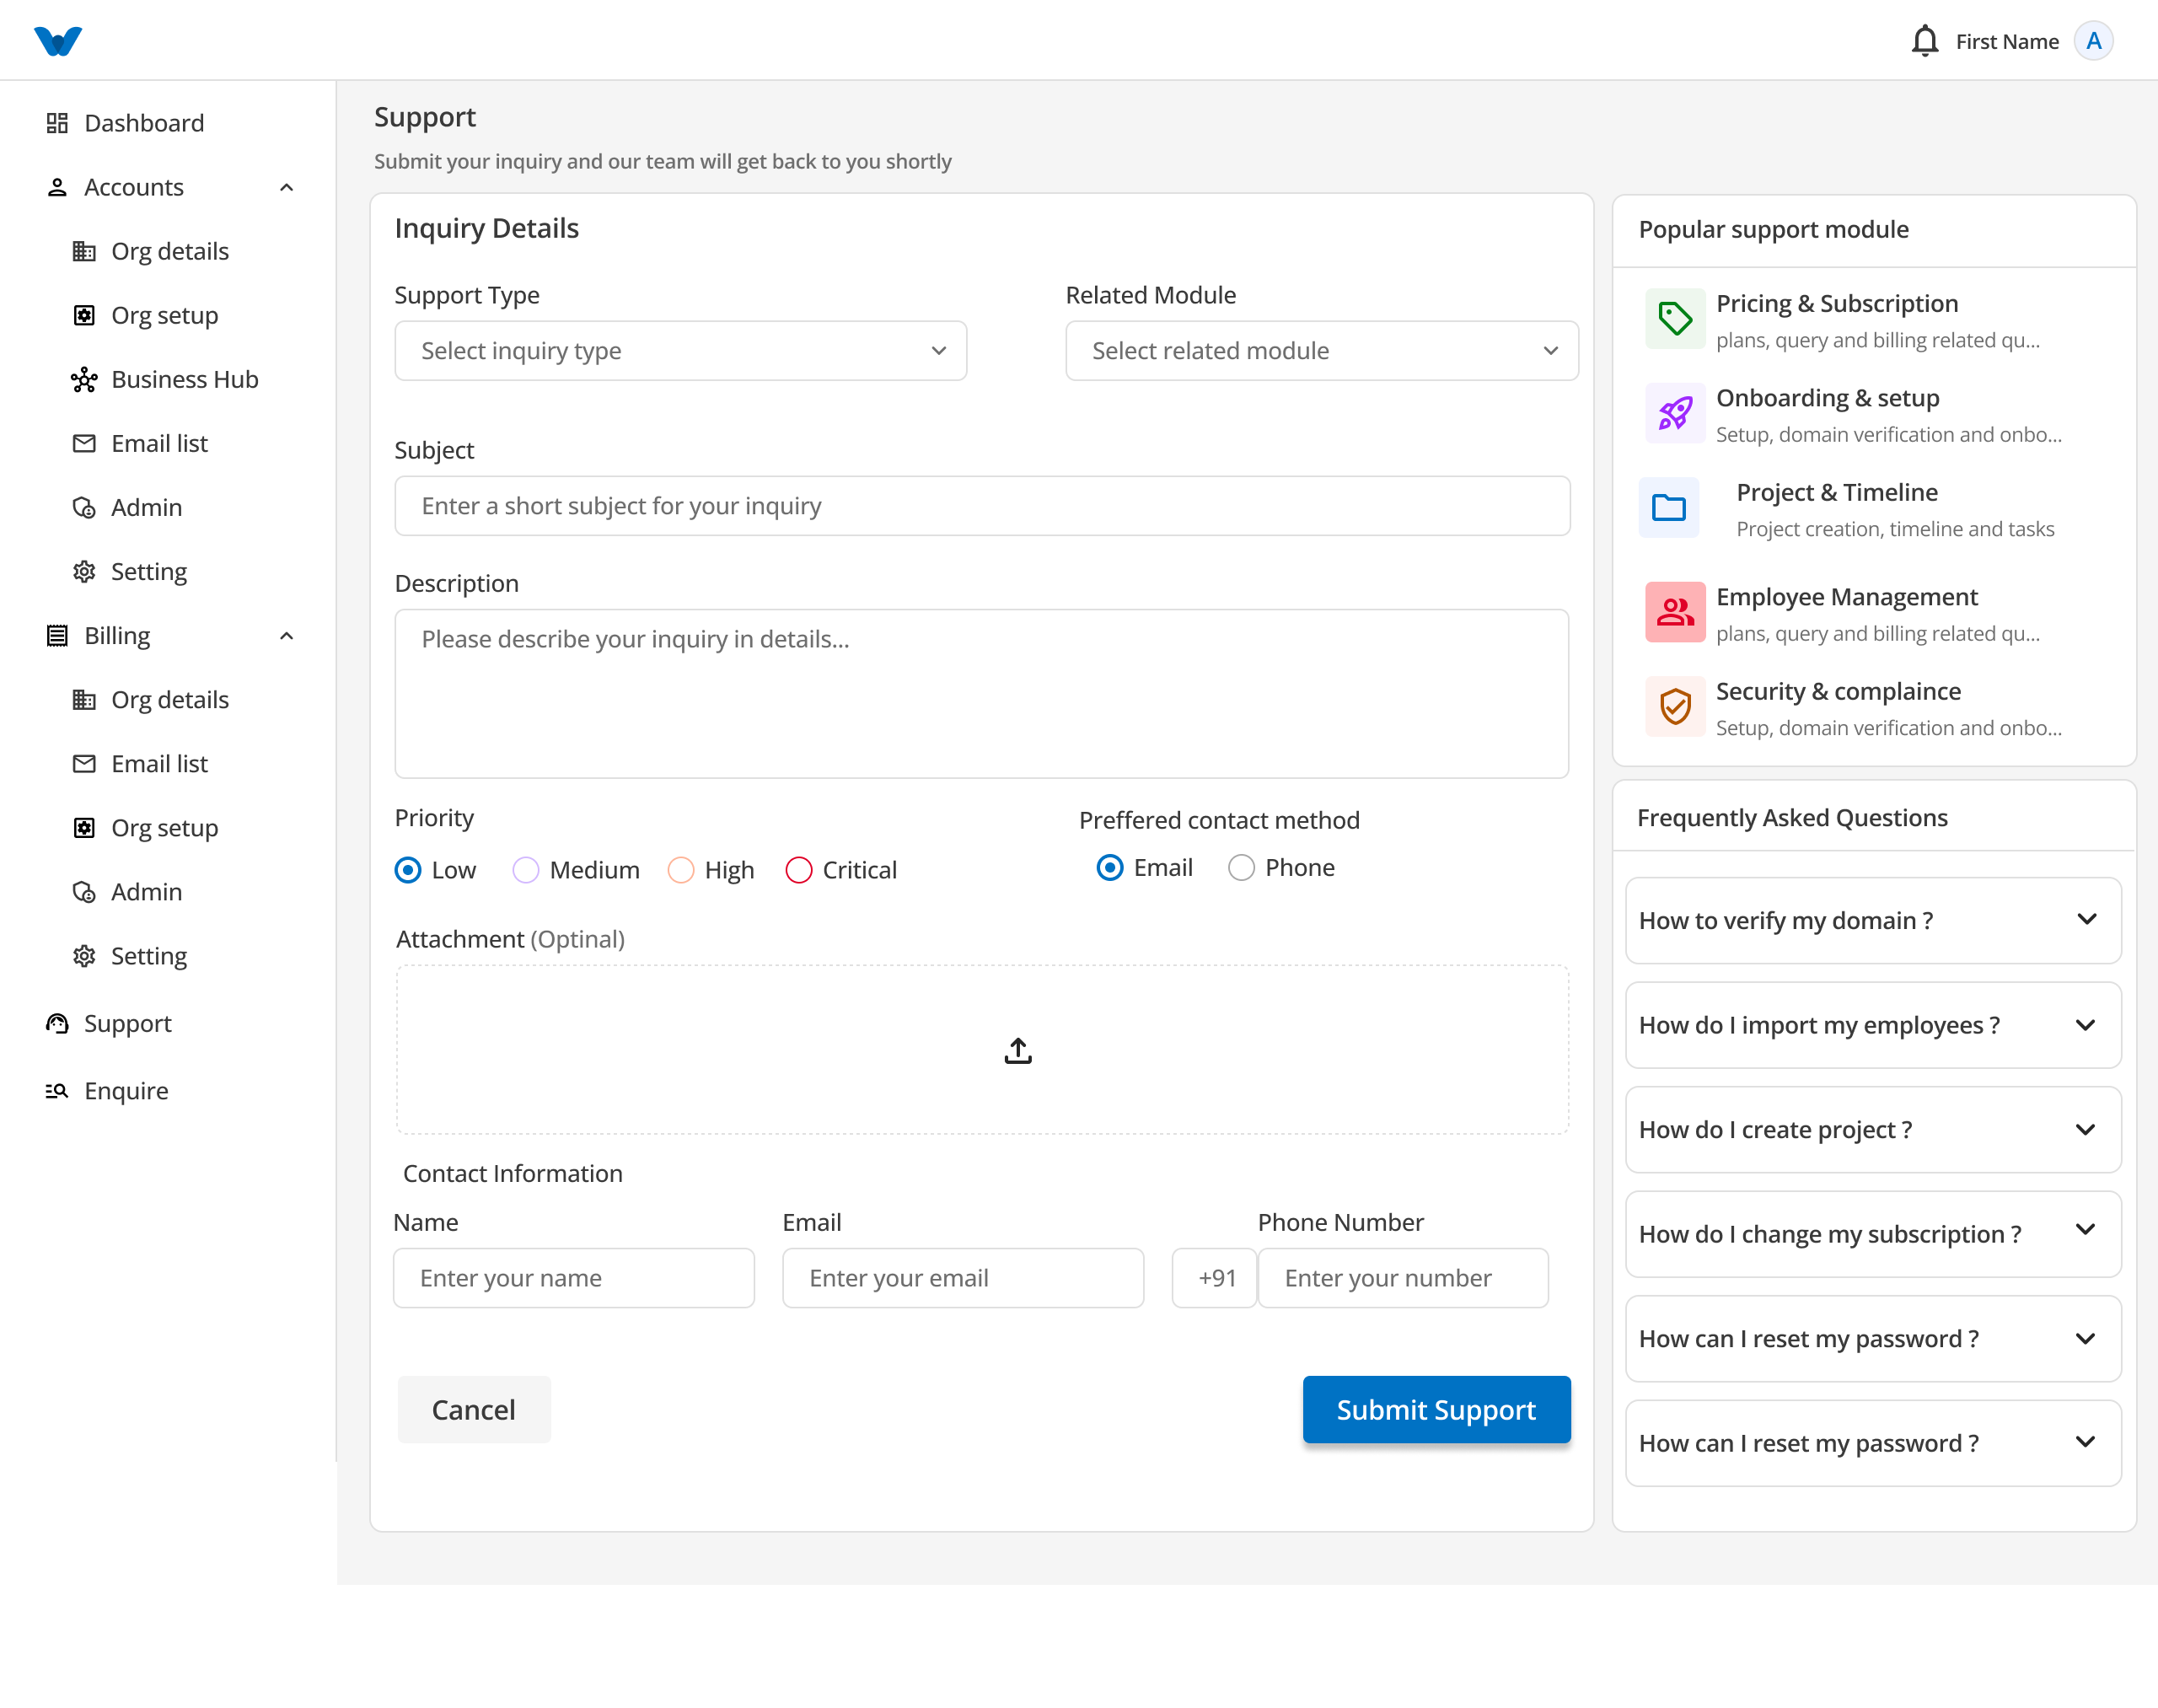This screenshot has height=1708, width=2158.
Task: Choose Email as preferred contact method
Action: coord(1110,867)
